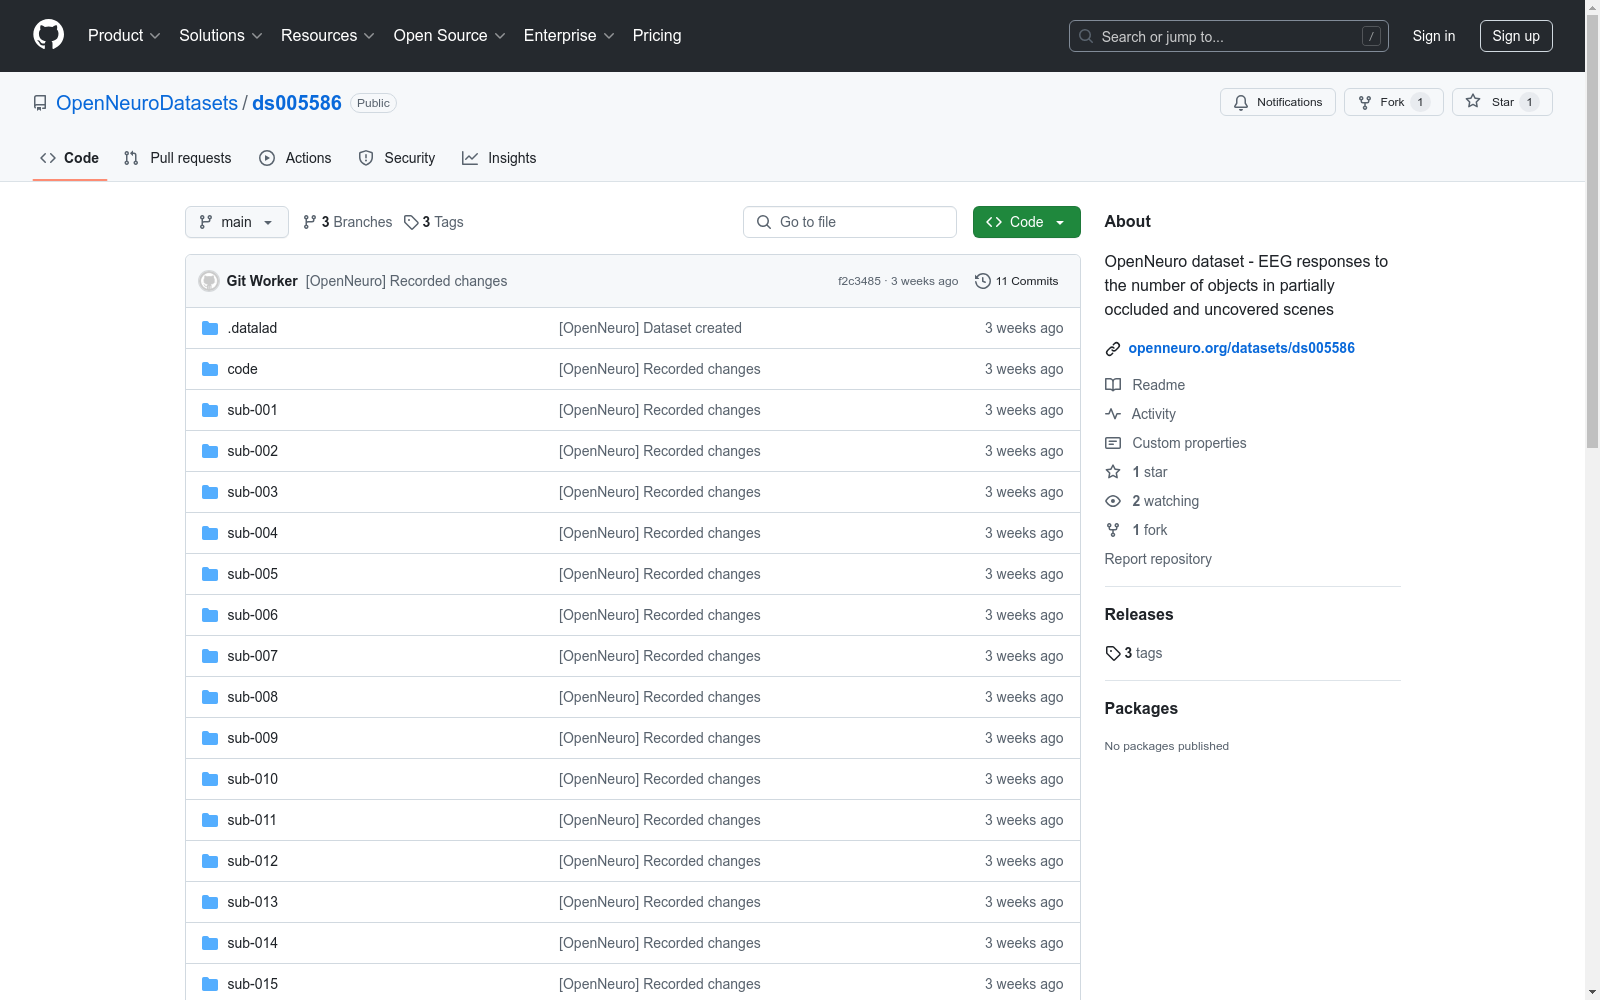The height and width of the screenshot is (1000, 1600).
Task: Click the page vertical scrollbar
Action: click(x=1592, y=500)
